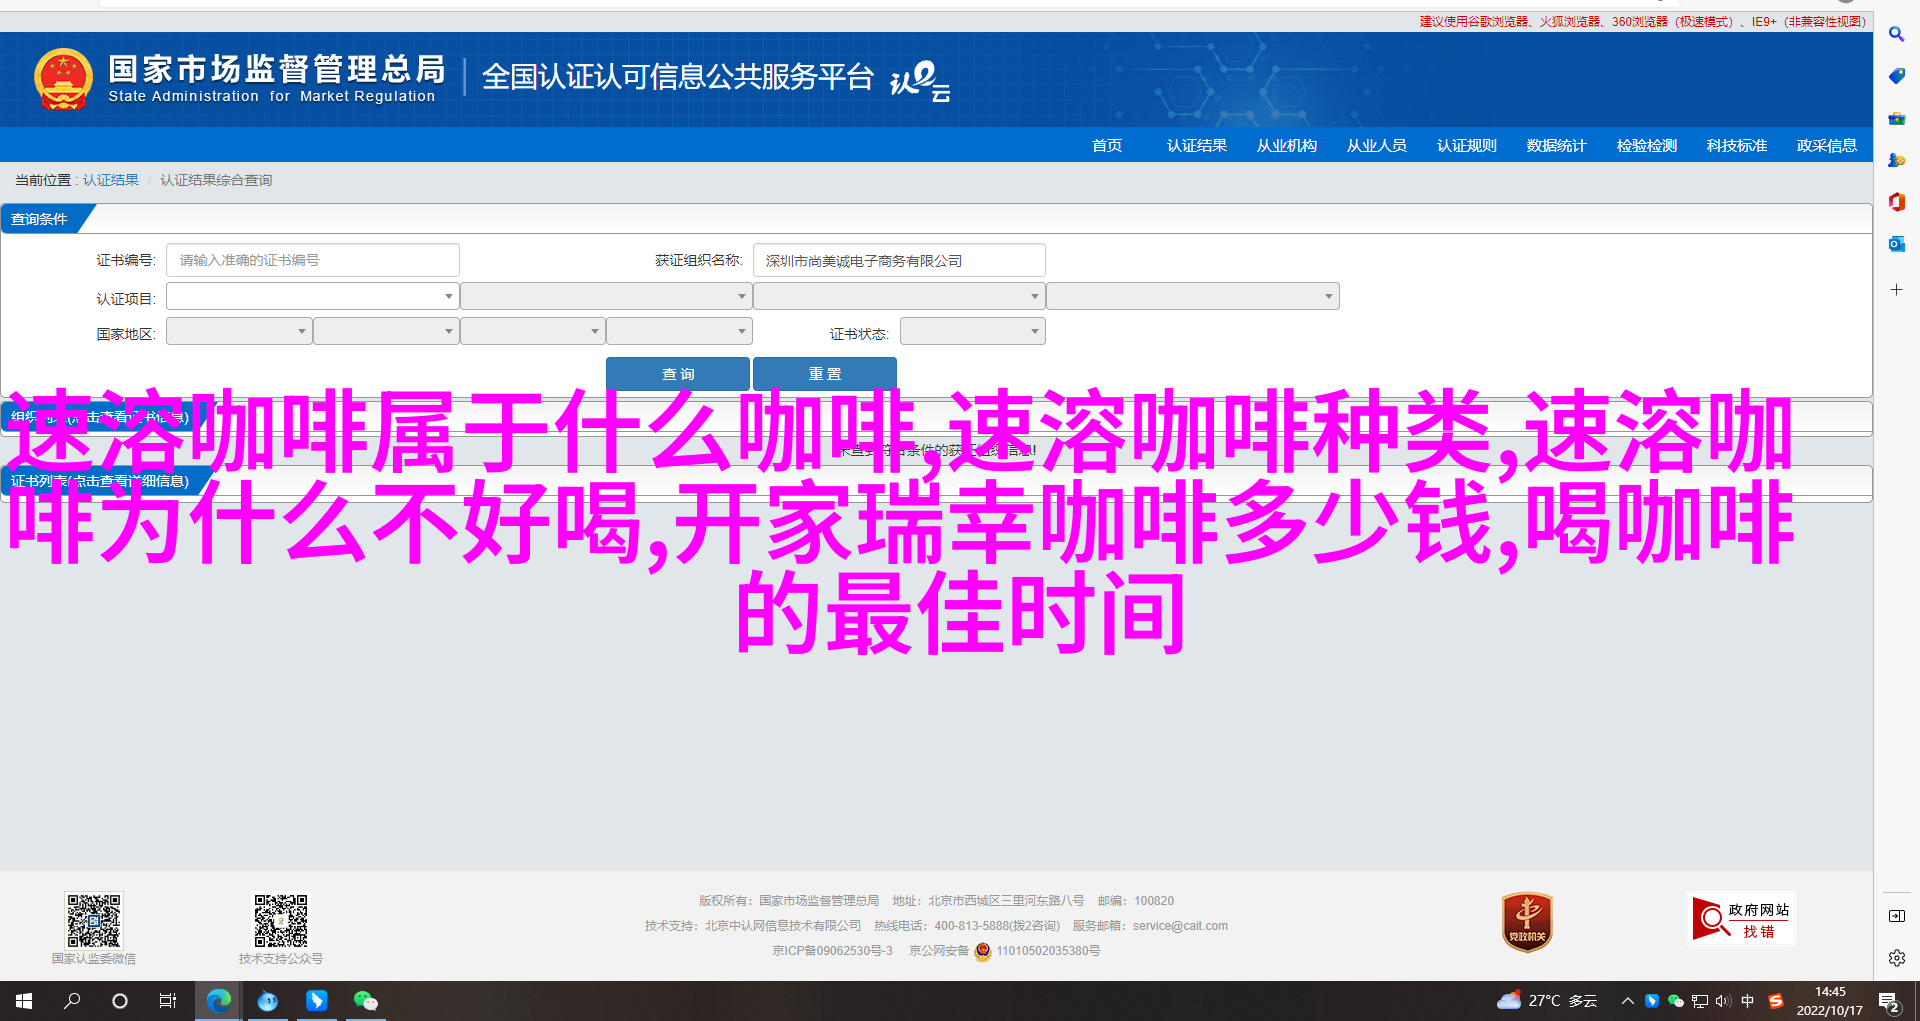The width and height of the screenshot is (1920, 1021).
Task: Click the 政府网站找错 badge
Action: pyautogui.click(x=1741, y=919)
